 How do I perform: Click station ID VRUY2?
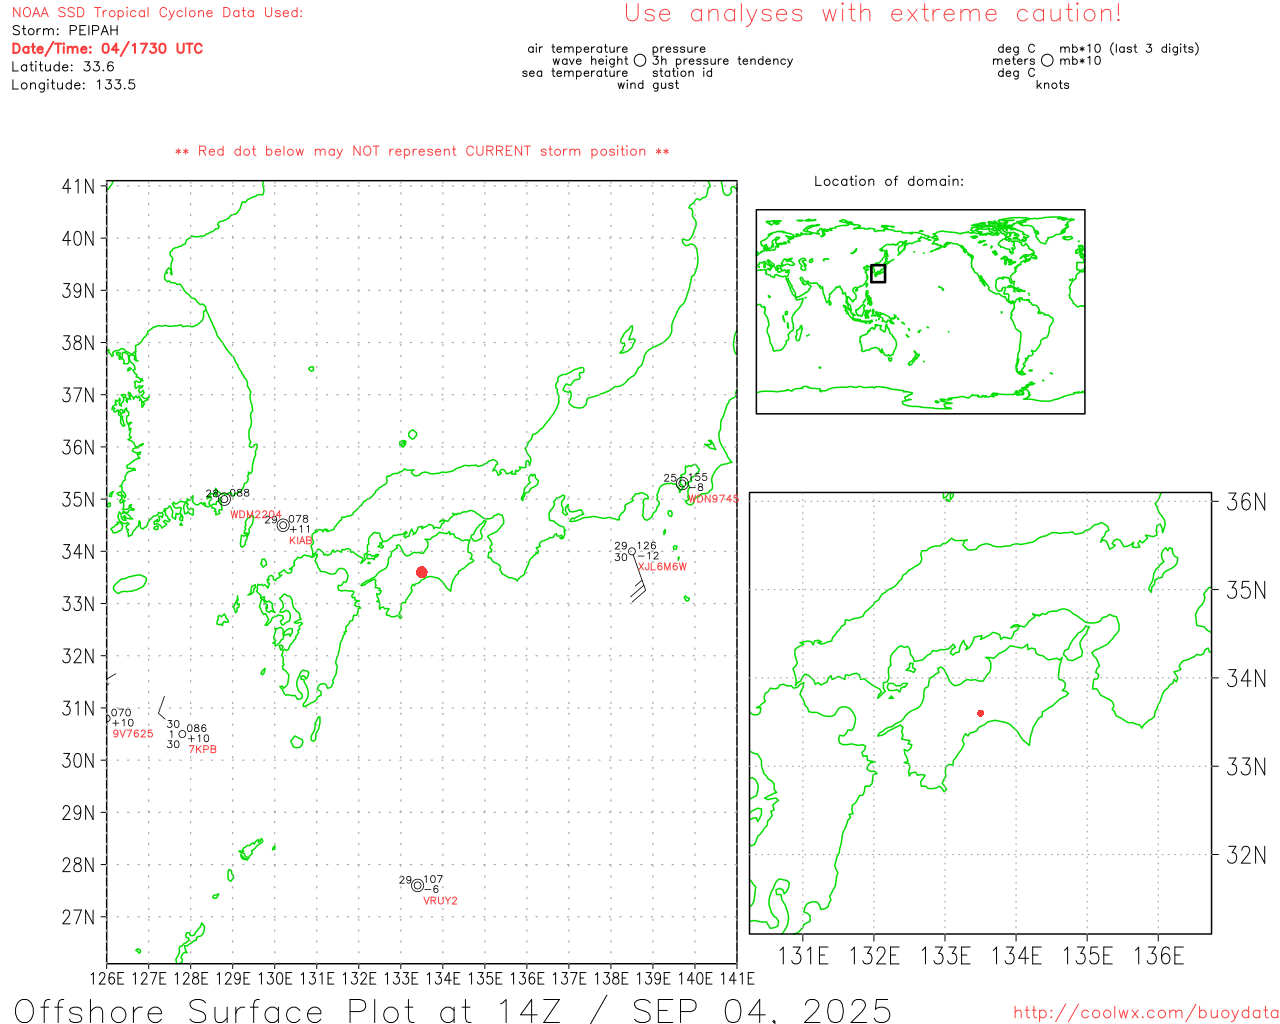point(440,901)
